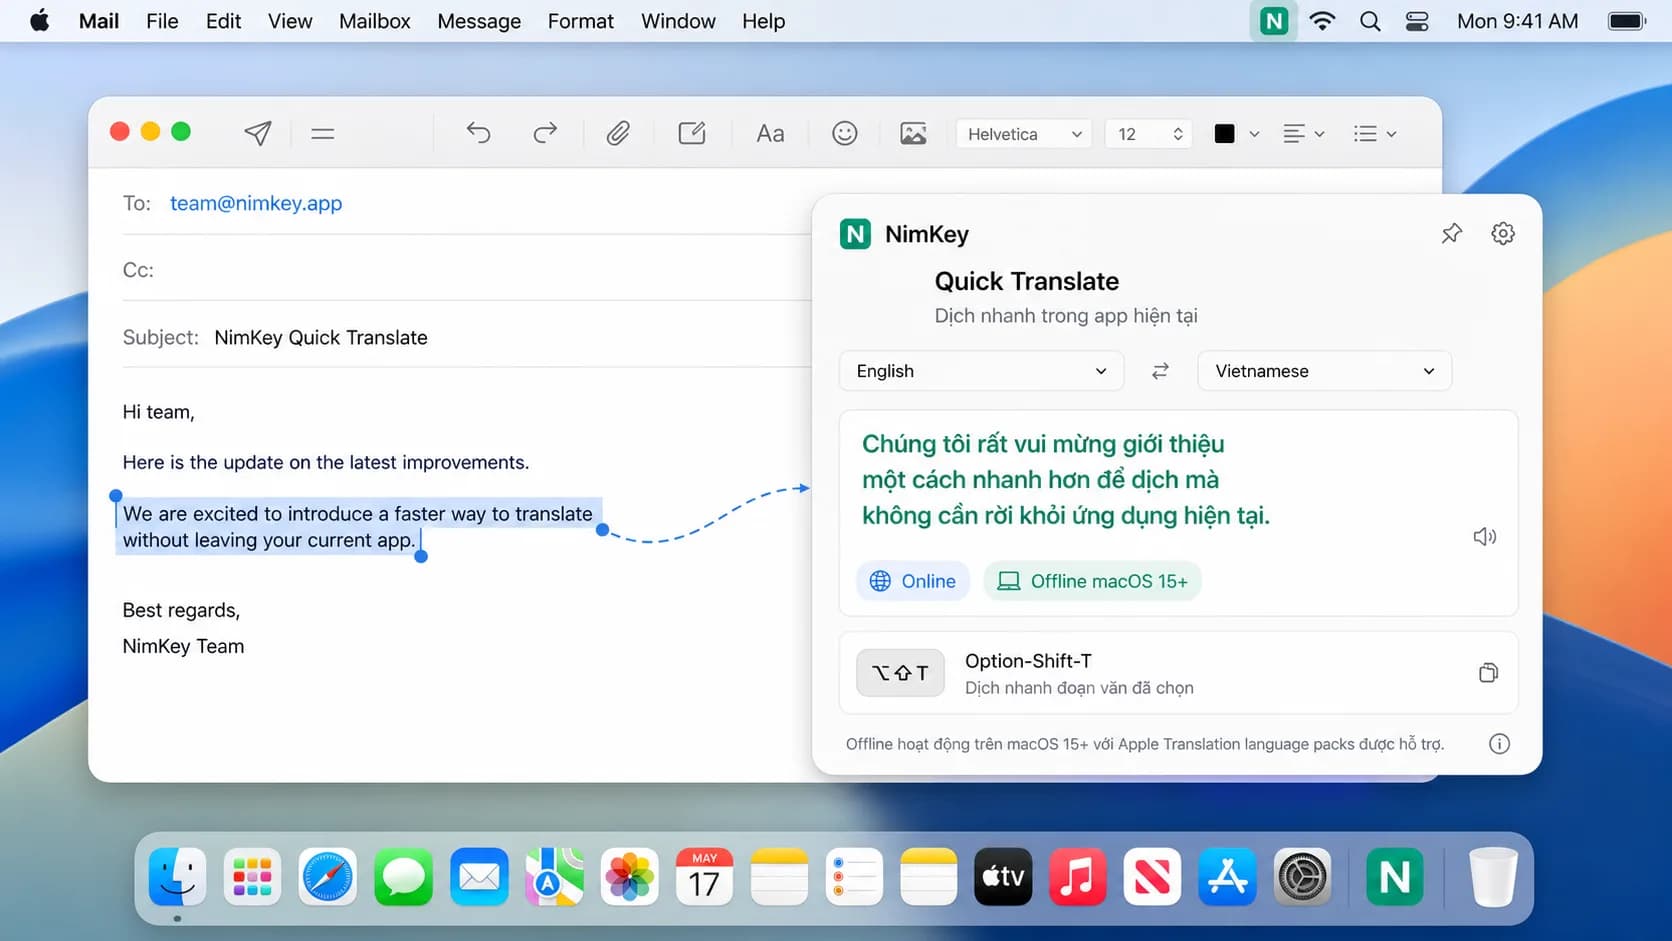The width and height of the screenshot is (1672, 941).
Task: Send the email with paper plane icon
Action: tap(258, 133)
